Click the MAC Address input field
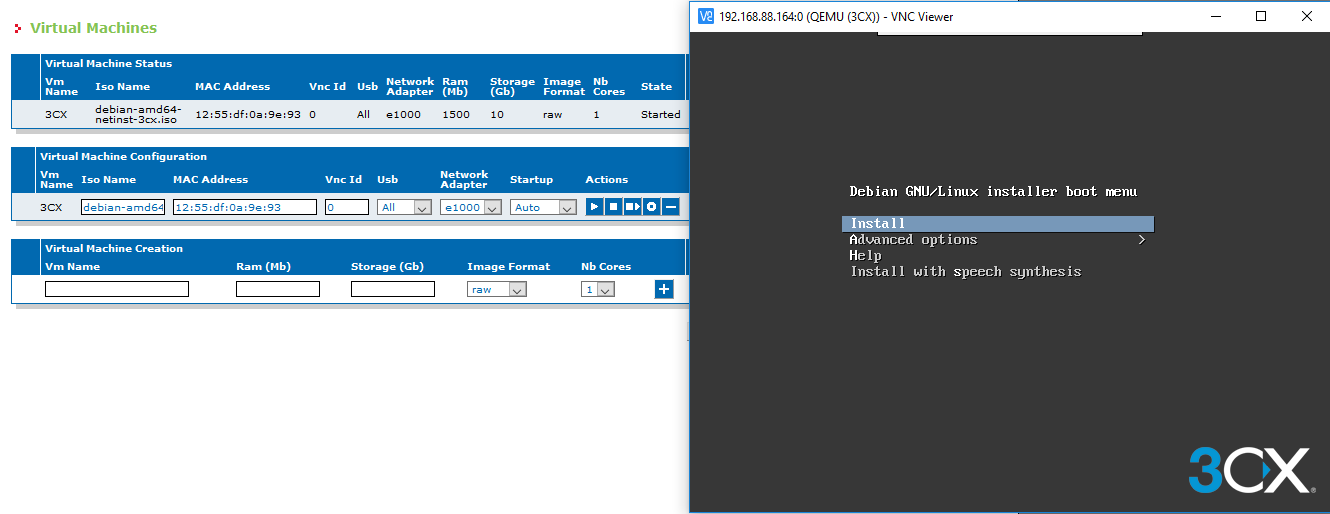Image resolution: width=1330 pixels, height=514 pixels. point(245,207)
